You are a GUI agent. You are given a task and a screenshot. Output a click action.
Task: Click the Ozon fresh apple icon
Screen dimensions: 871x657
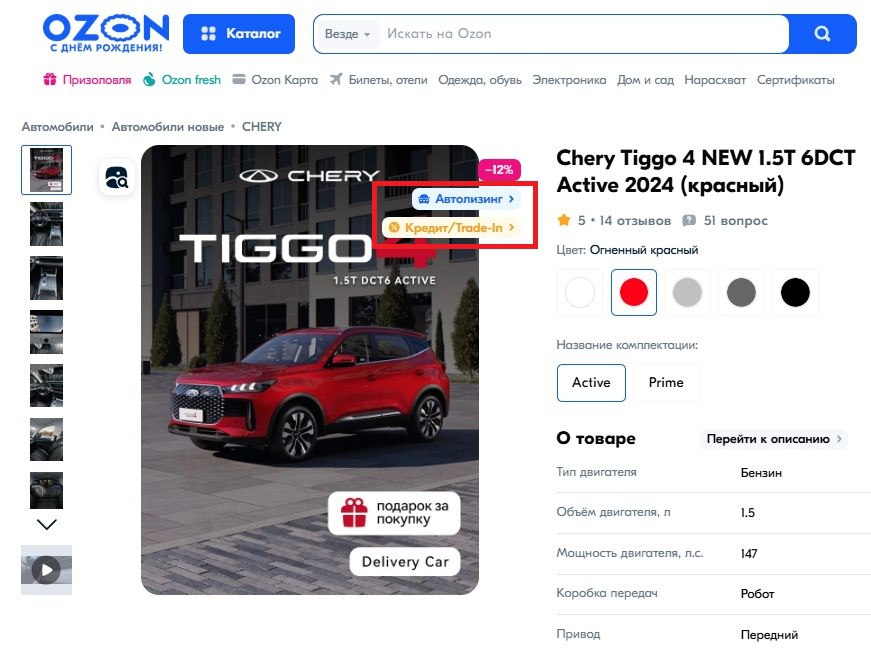149,80
